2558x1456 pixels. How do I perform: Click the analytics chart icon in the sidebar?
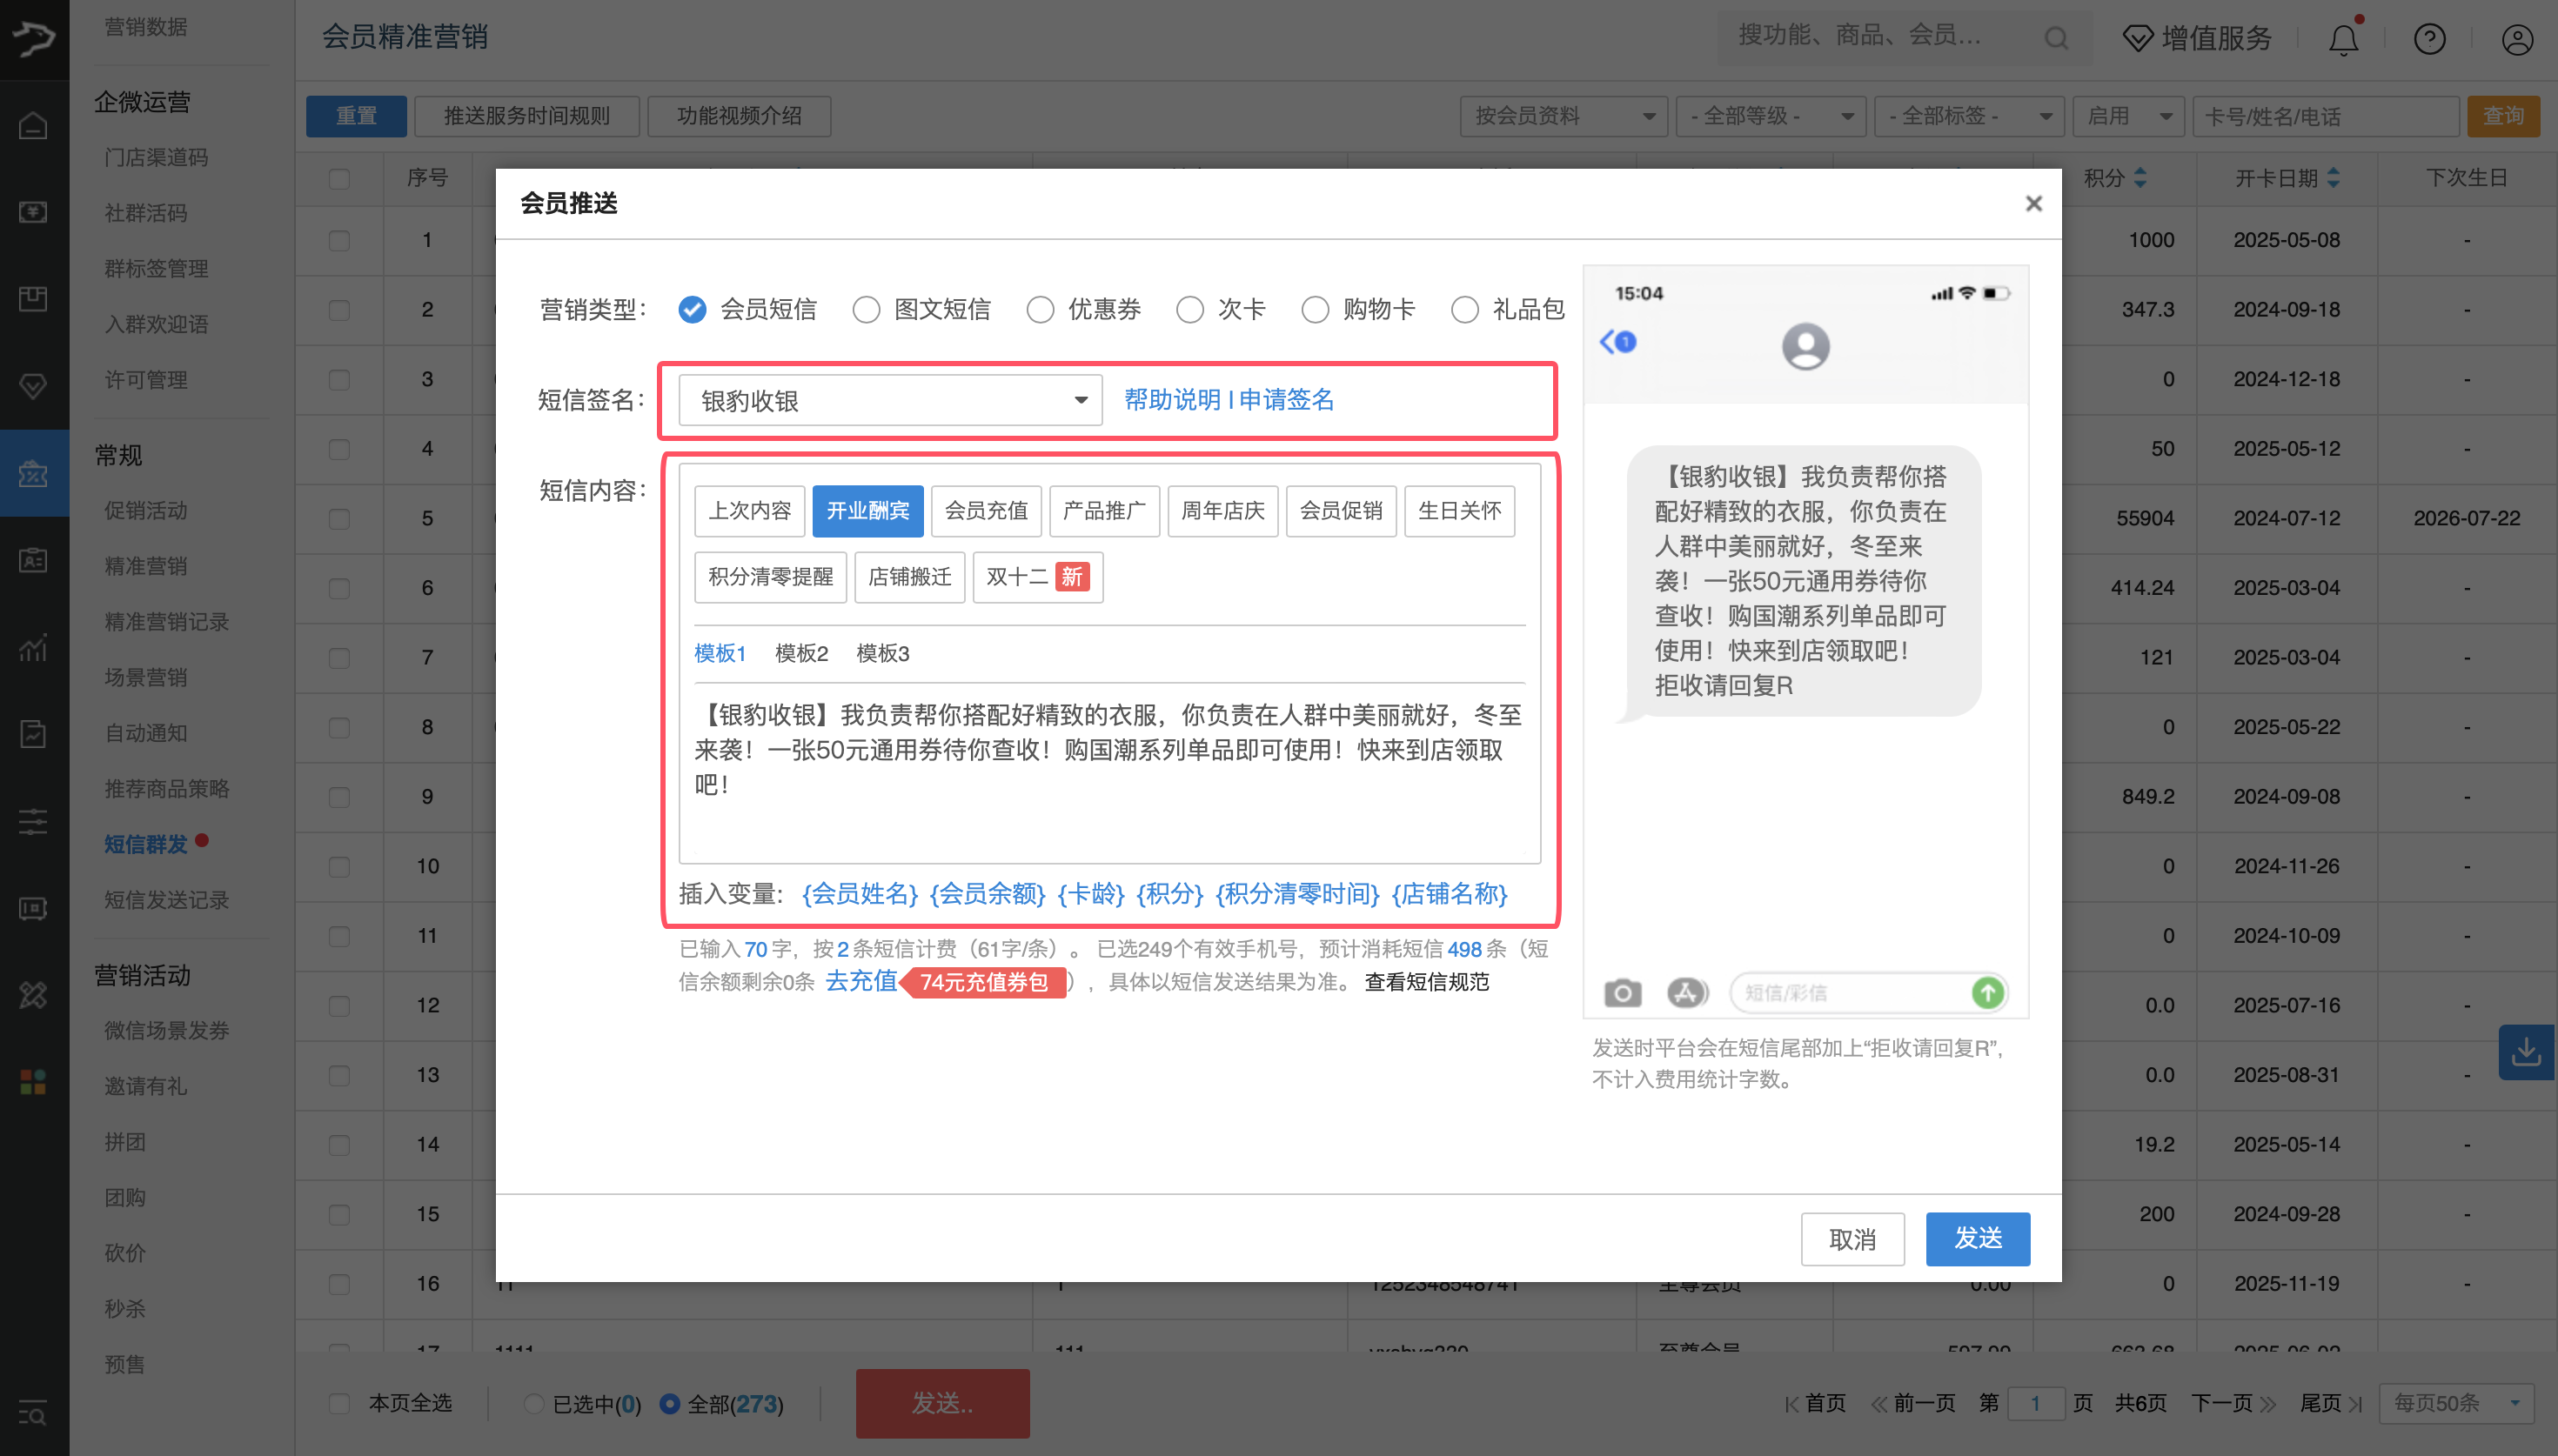point(34,650)
